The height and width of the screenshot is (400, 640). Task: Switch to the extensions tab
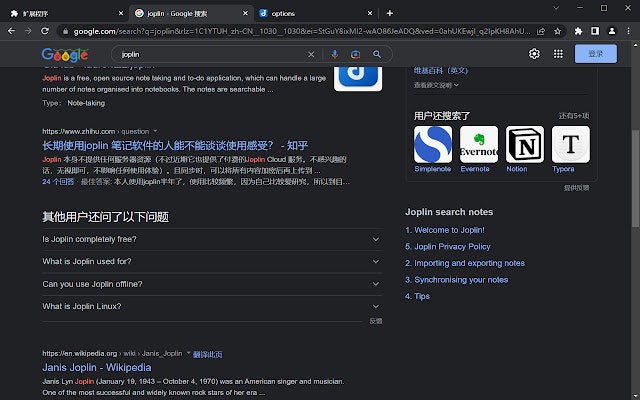65,13
